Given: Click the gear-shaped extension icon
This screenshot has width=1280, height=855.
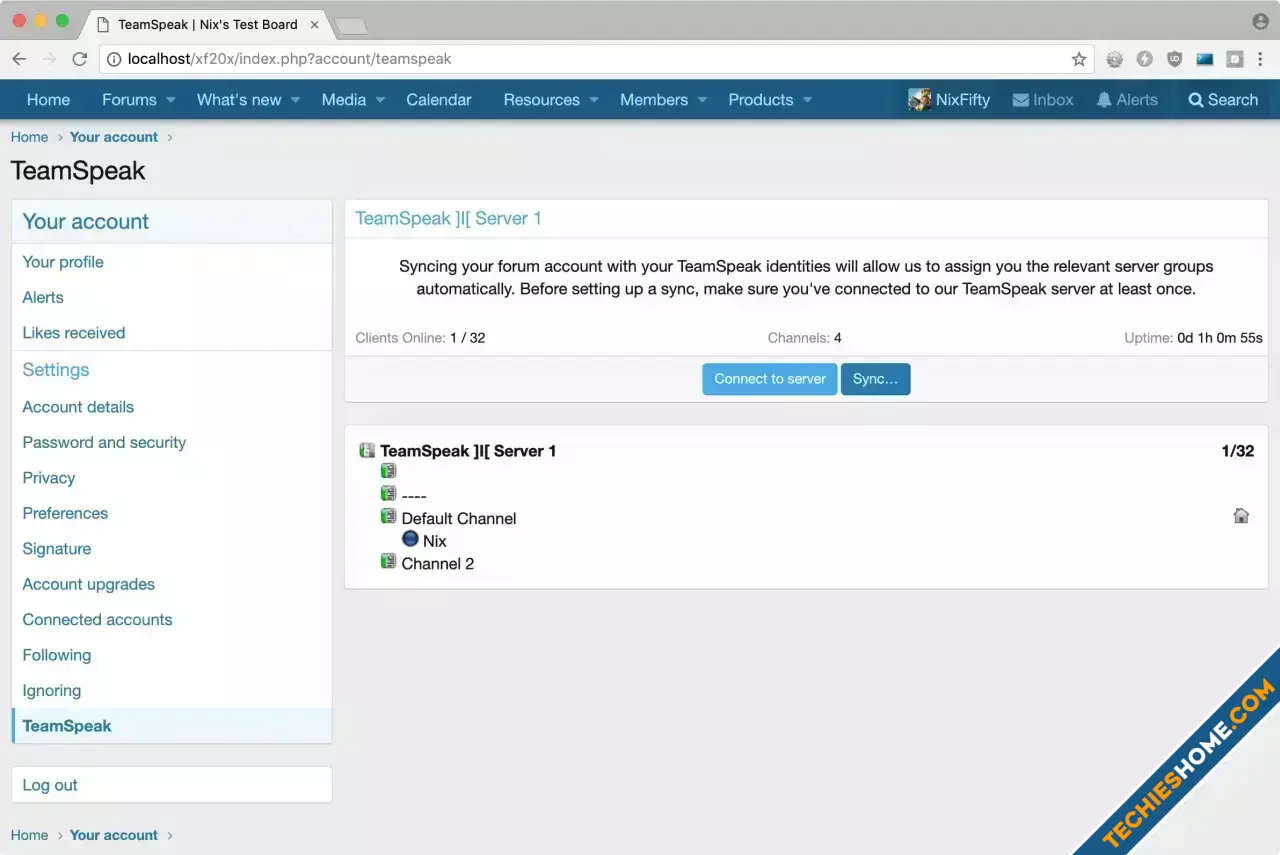Looking at the screenshot, I should coord(1115,59).
